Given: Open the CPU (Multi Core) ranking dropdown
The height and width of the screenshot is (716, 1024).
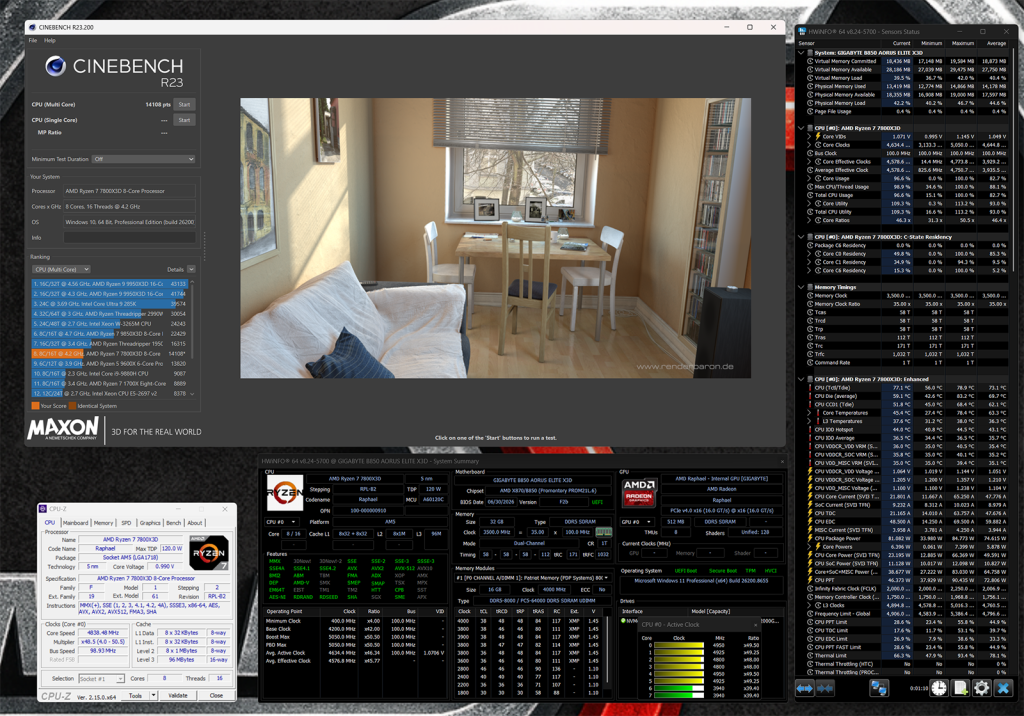Looking at the screenshot, I should 61,269.
